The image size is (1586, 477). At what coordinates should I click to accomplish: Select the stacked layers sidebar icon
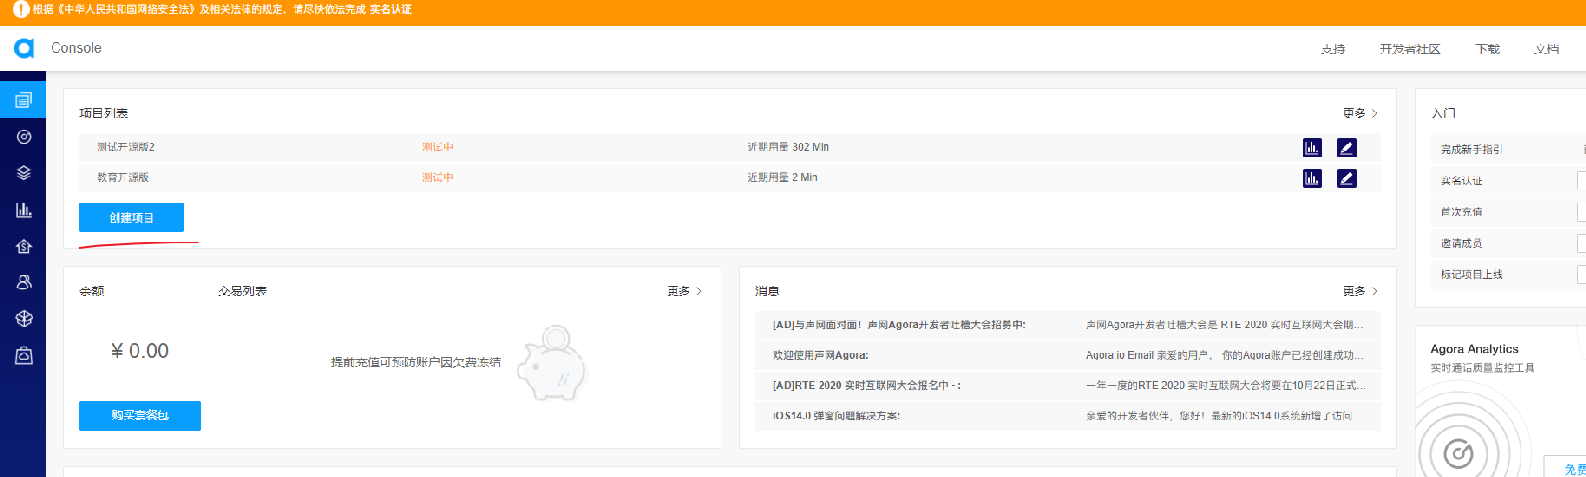(x=24, y=173)
